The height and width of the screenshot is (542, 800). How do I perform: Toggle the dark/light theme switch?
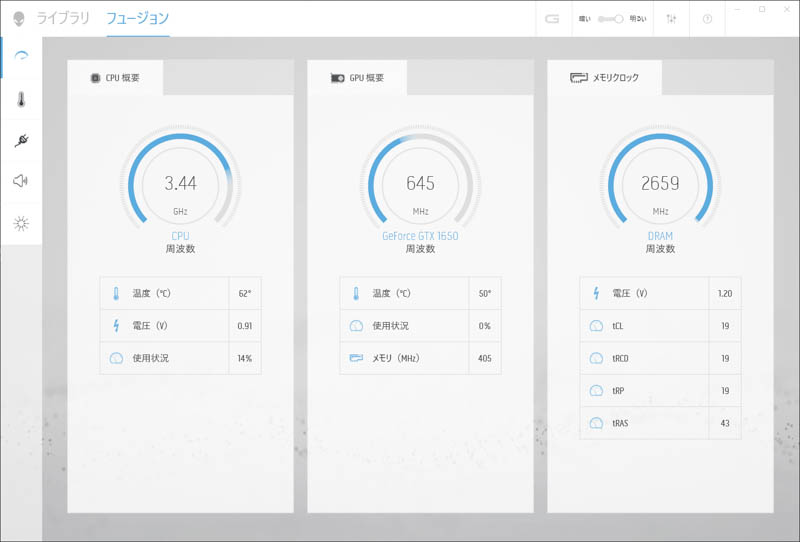tap(611, 19)
